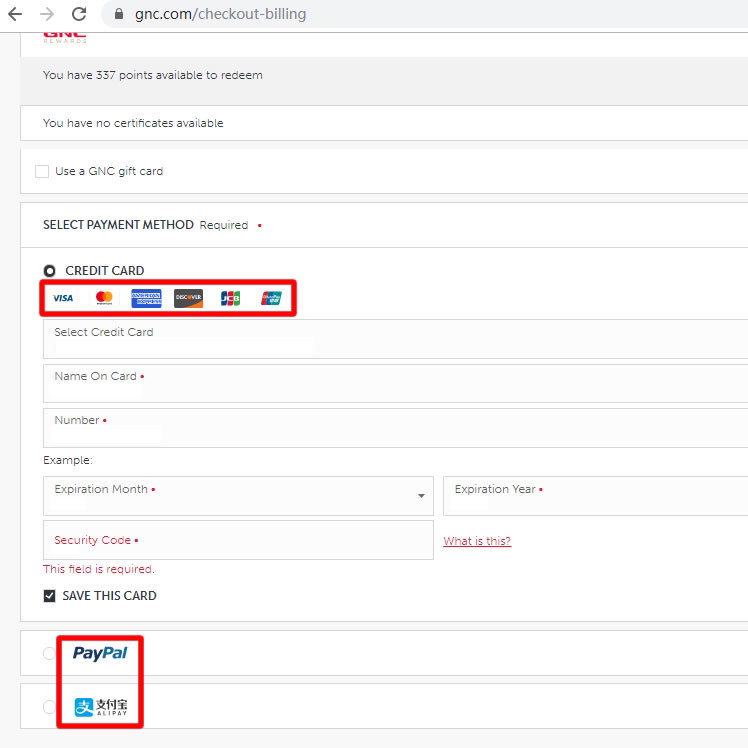
Task: Reload the page with the browser refresh button
Action: [79, 15]
